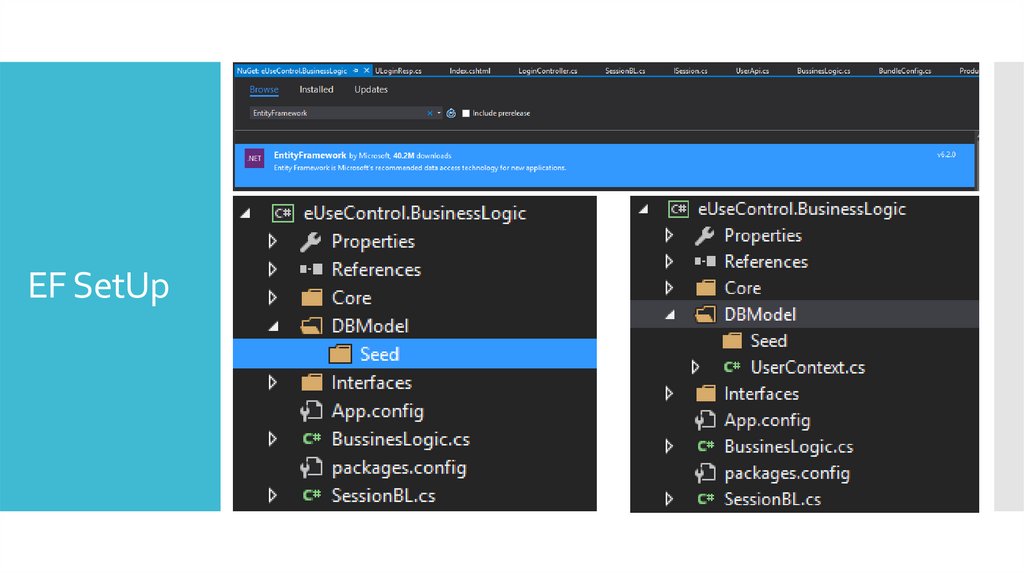The image size is (1024, 574).
Task: Click the References icon in right tree
Action: (x=705, y=261)
